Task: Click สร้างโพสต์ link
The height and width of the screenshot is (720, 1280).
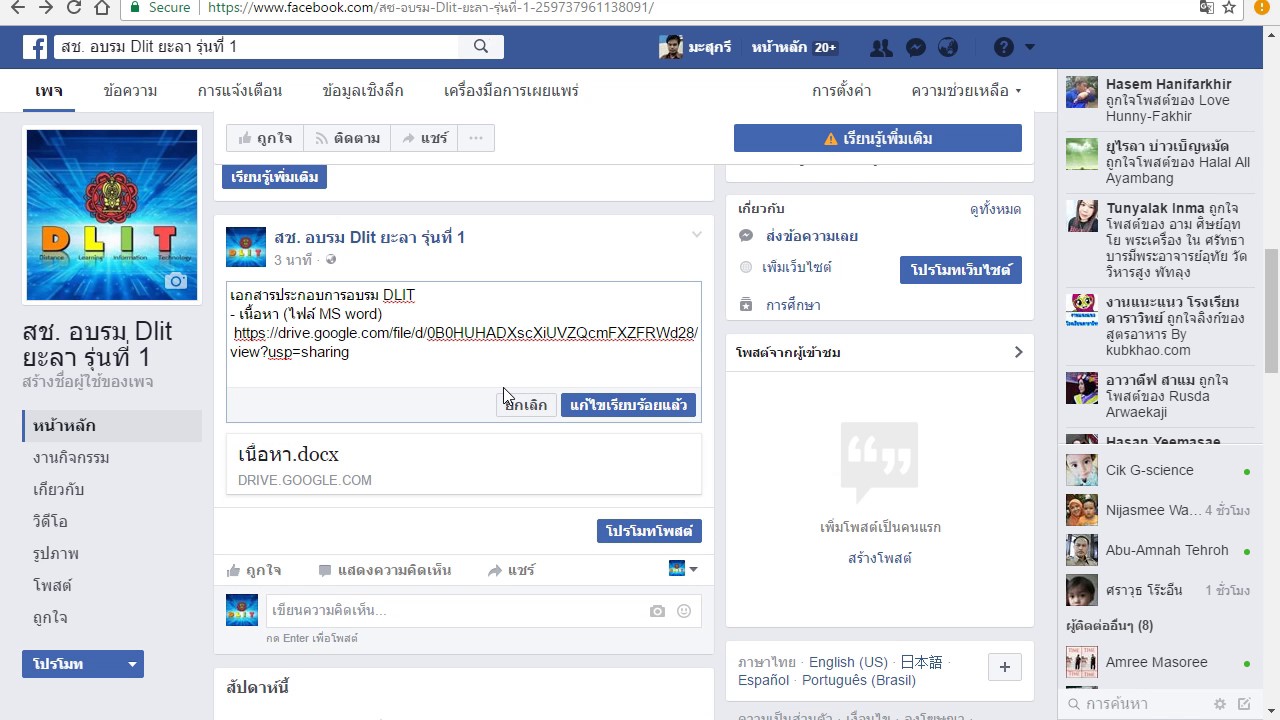Action: pos(880,558)
